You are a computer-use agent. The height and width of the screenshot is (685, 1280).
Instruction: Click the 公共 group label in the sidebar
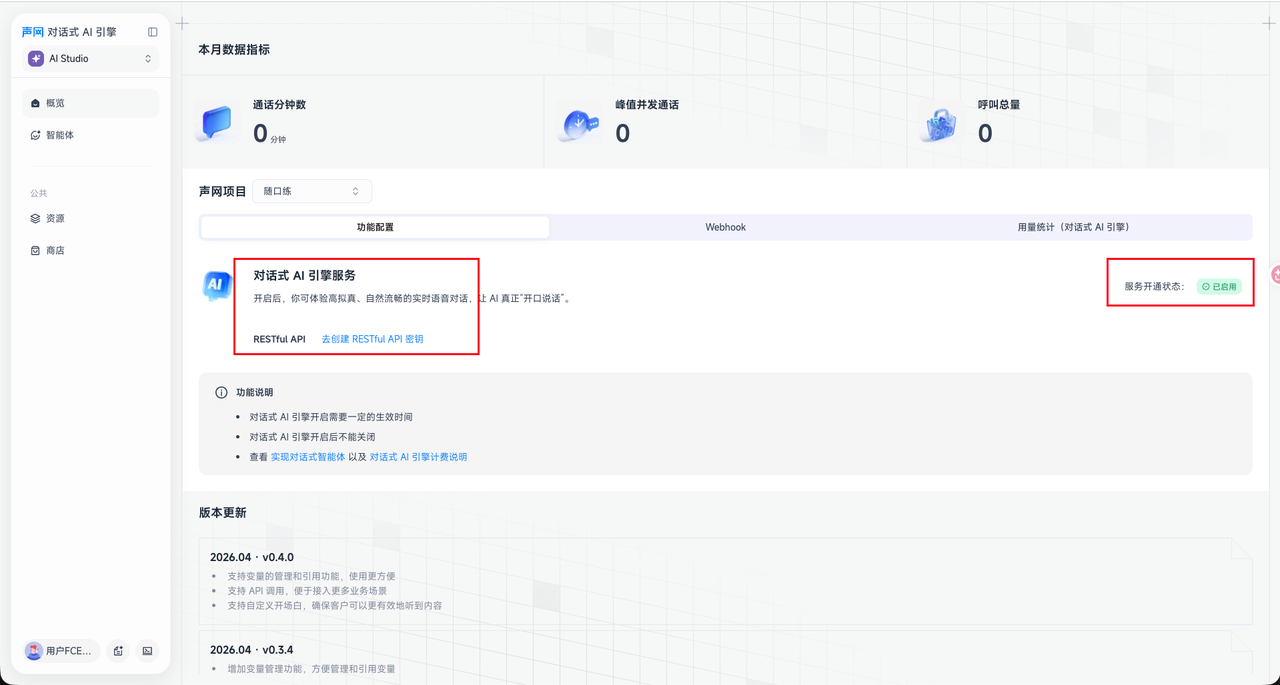[38, 193]
